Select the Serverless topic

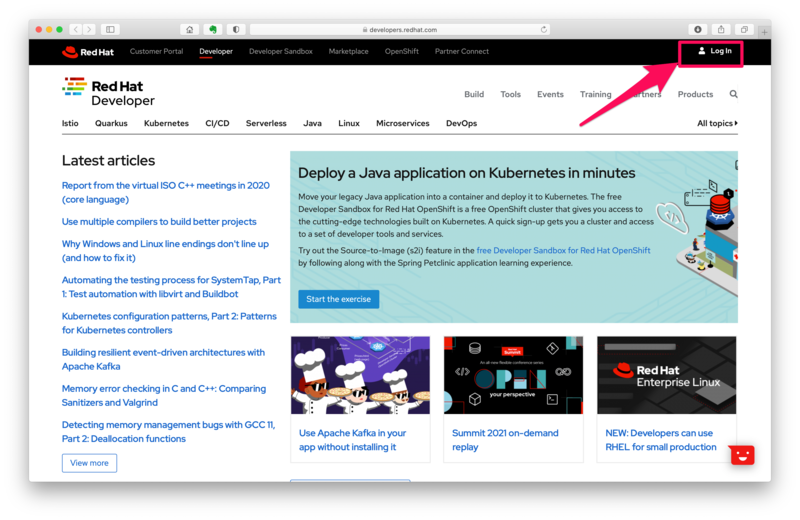tap(266, 123)
